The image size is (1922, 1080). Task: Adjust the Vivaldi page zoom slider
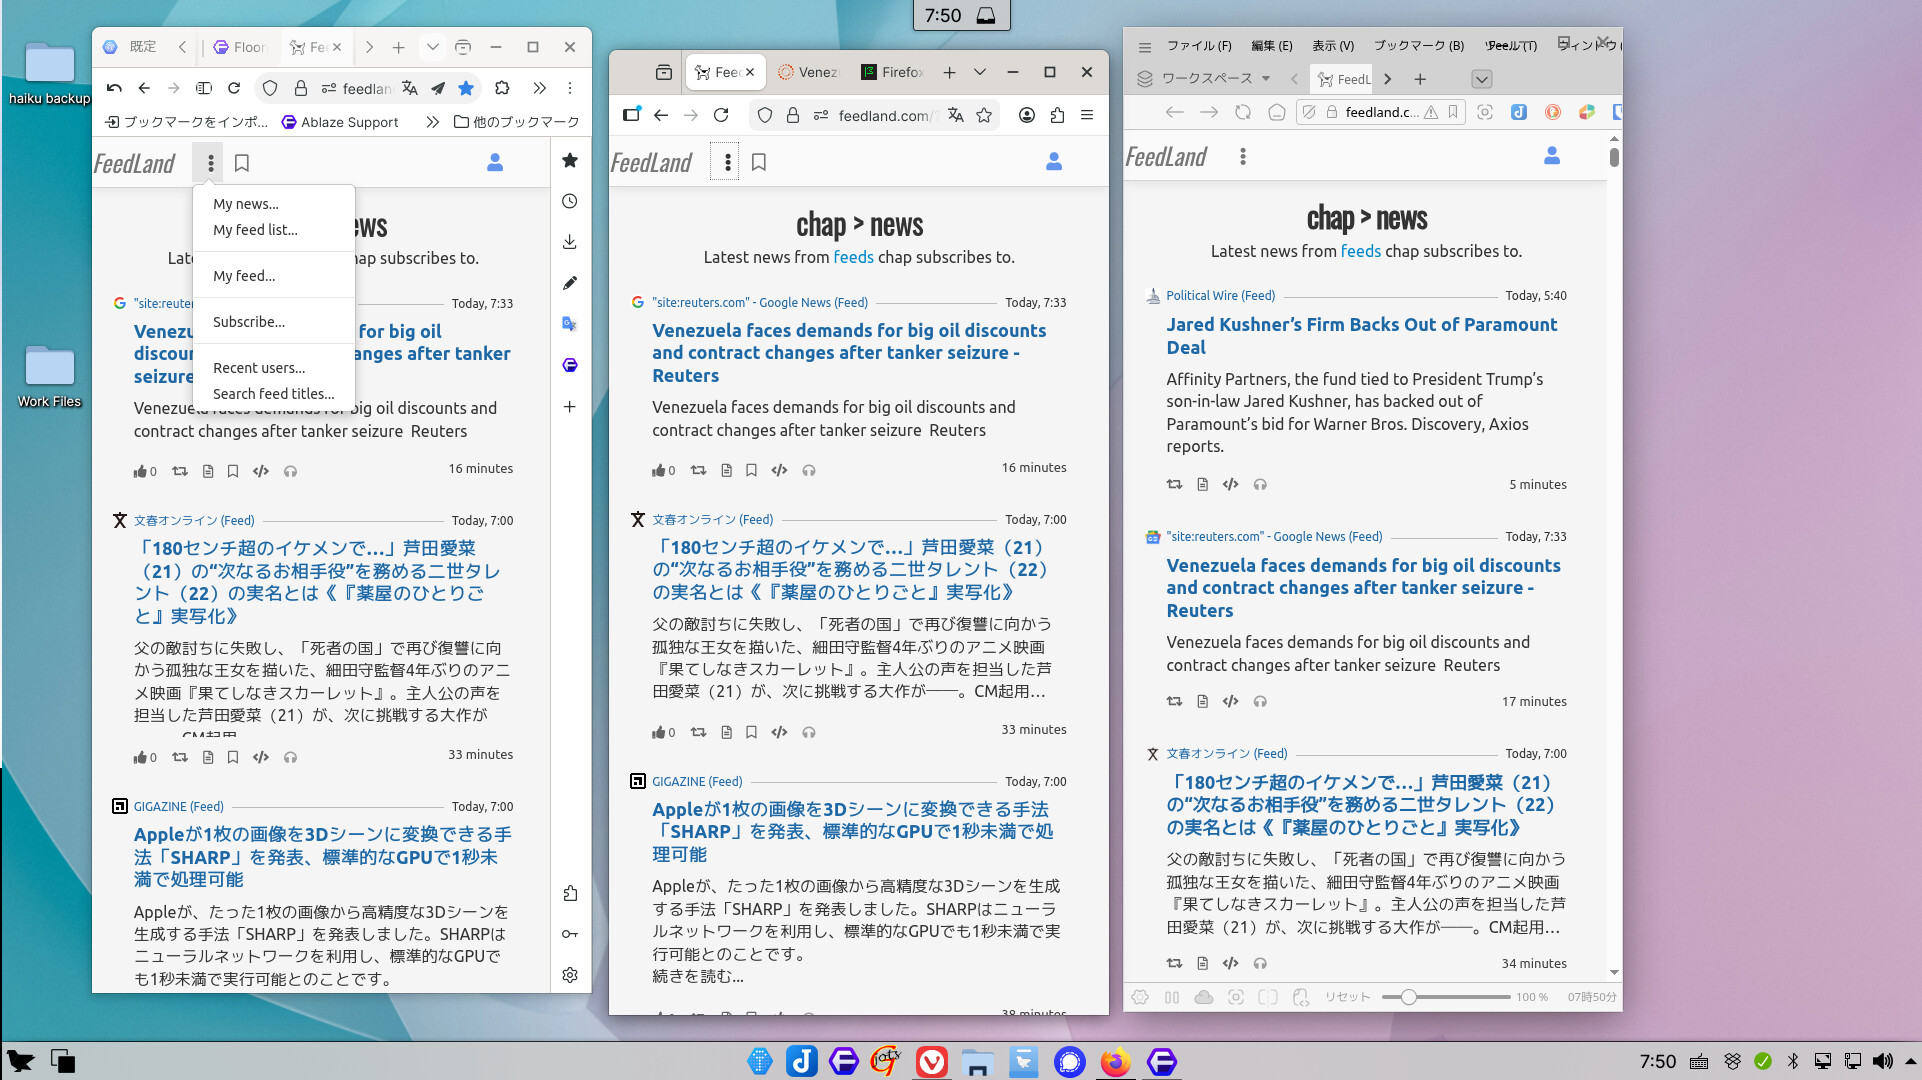point(1408,997)
